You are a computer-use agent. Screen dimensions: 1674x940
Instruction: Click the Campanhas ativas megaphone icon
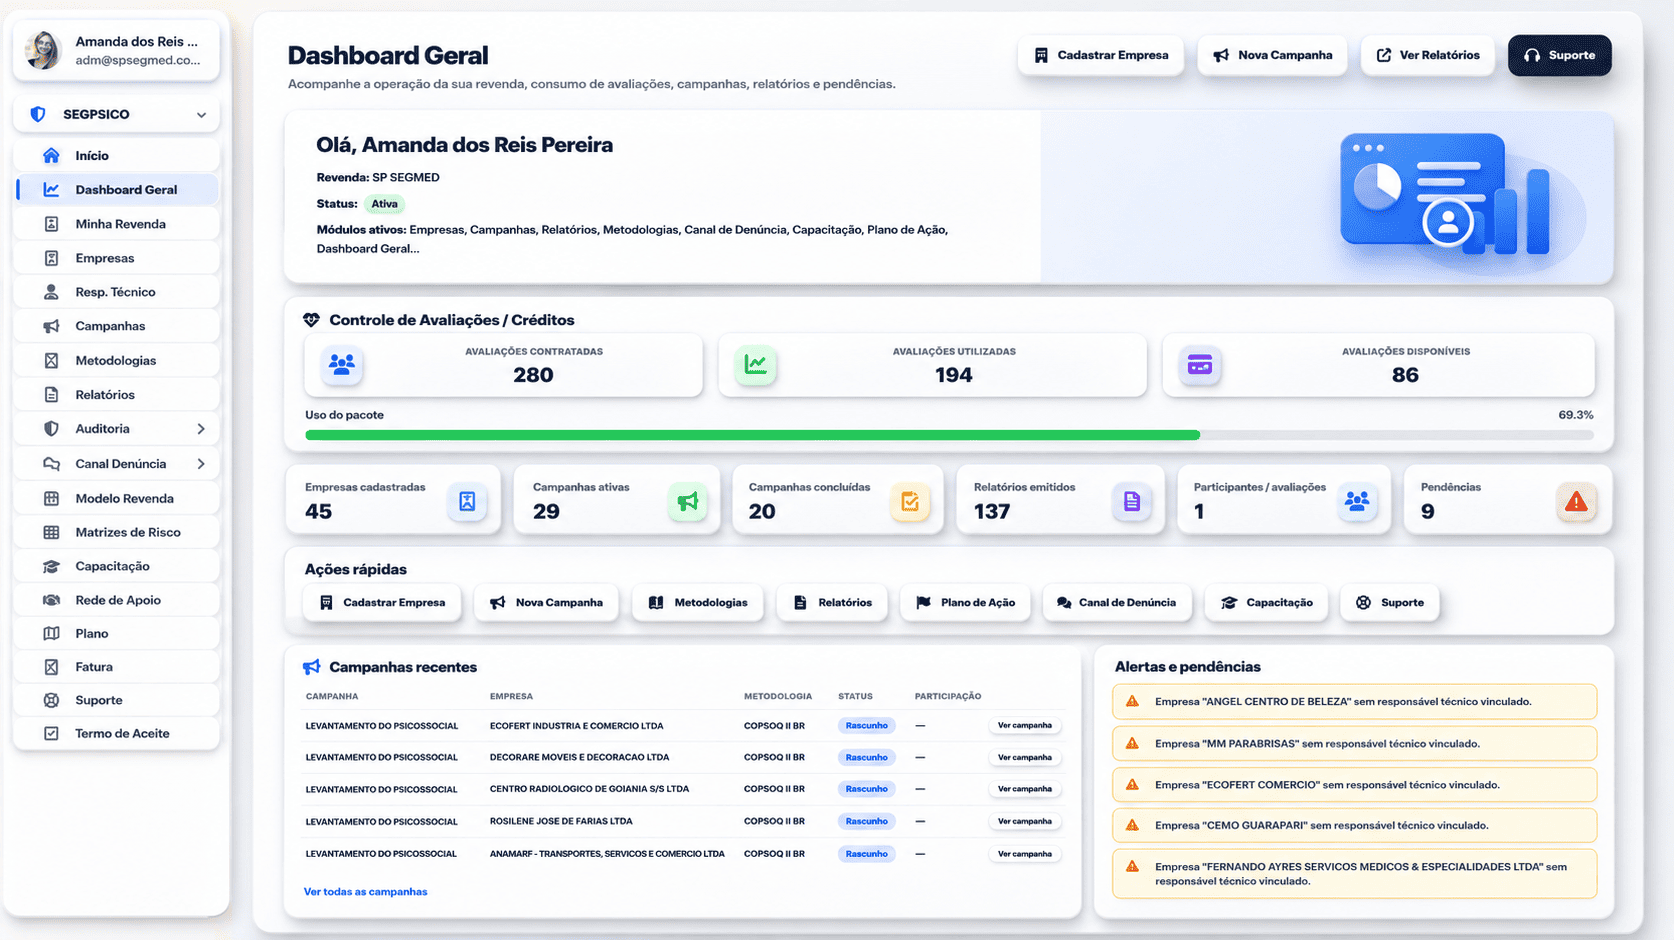tap(688, 501)
